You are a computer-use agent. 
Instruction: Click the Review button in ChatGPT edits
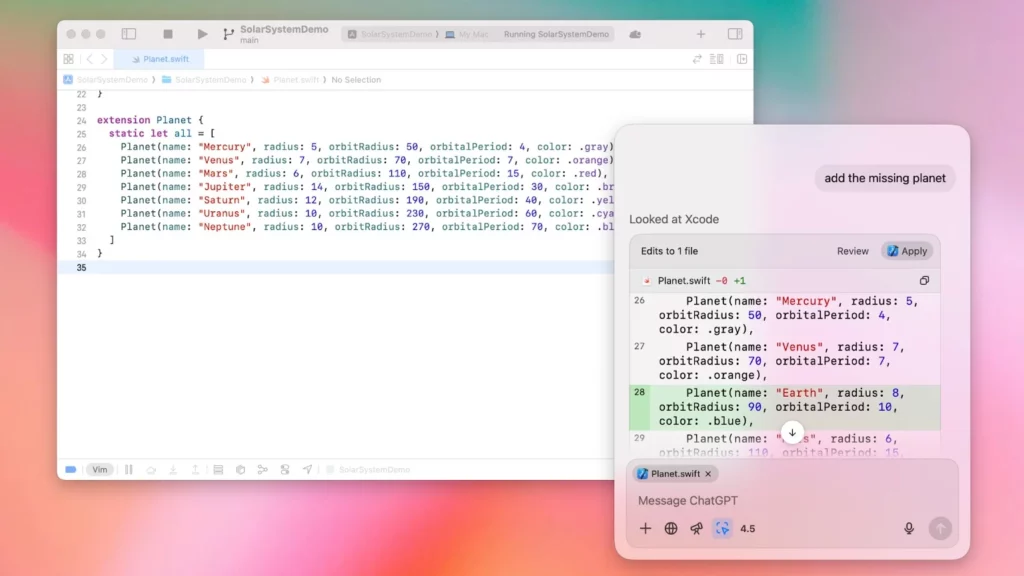[x=853, y=251]
